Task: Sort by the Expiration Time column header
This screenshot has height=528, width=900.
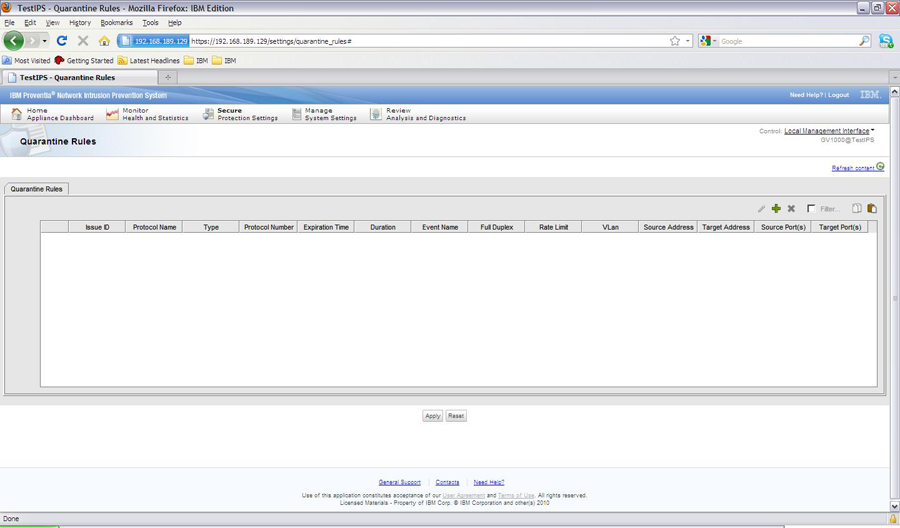Action: 325,227
